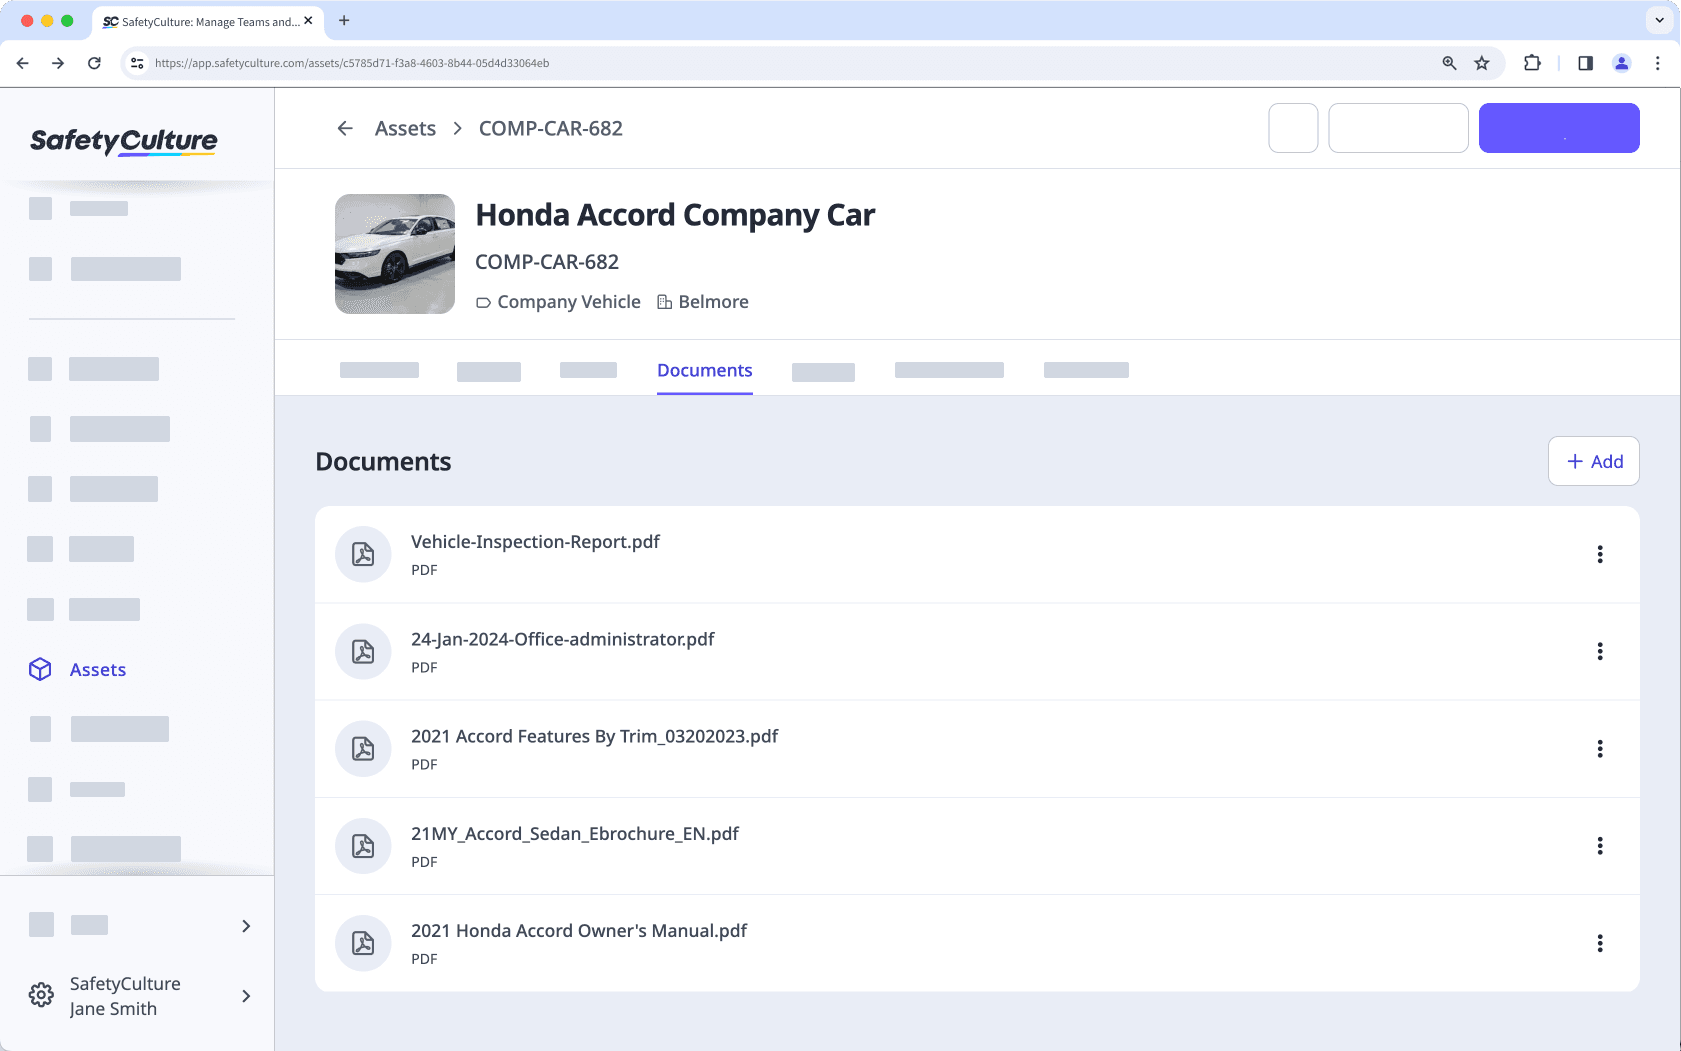
Task: Open the Chrome browser menu
Action: [1658, 62]
